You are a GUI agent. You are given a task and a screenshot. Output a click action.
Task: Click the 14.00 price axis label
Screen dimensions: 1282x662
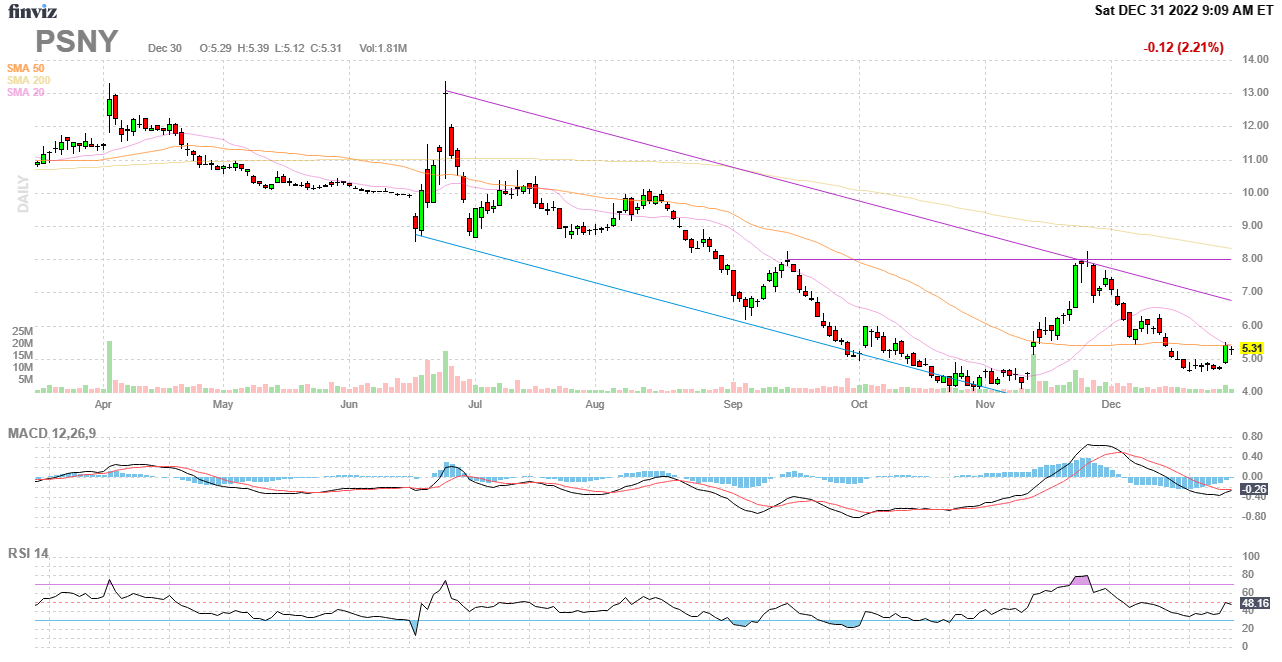1254,60
